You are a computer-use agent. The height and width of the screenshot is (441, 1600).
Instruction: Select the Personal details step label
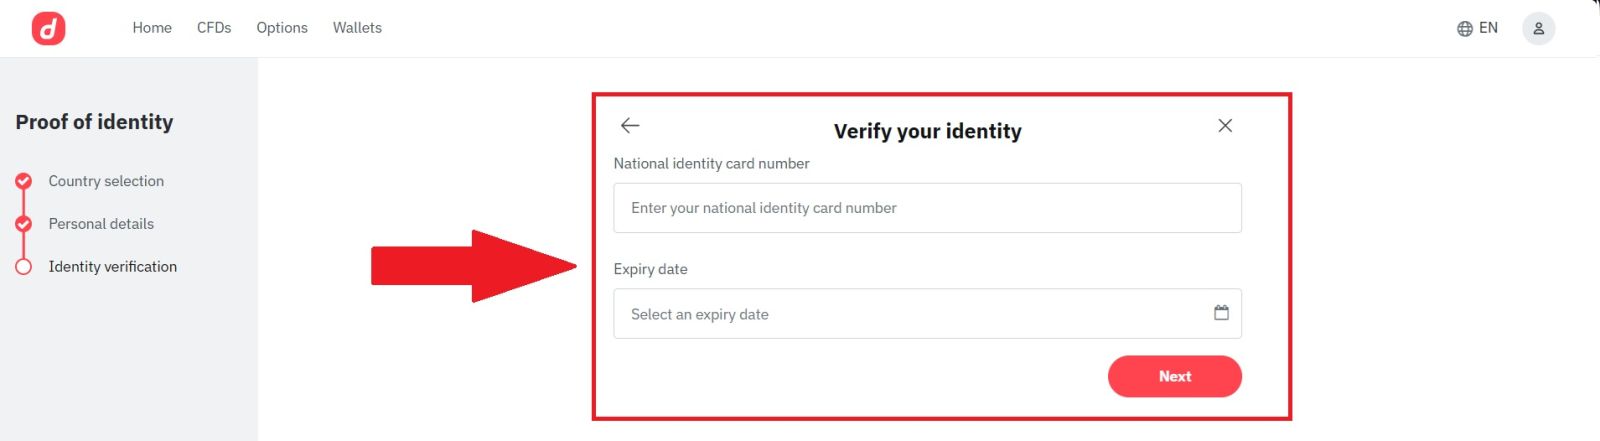pyautogui.click(x=101, y=224)
